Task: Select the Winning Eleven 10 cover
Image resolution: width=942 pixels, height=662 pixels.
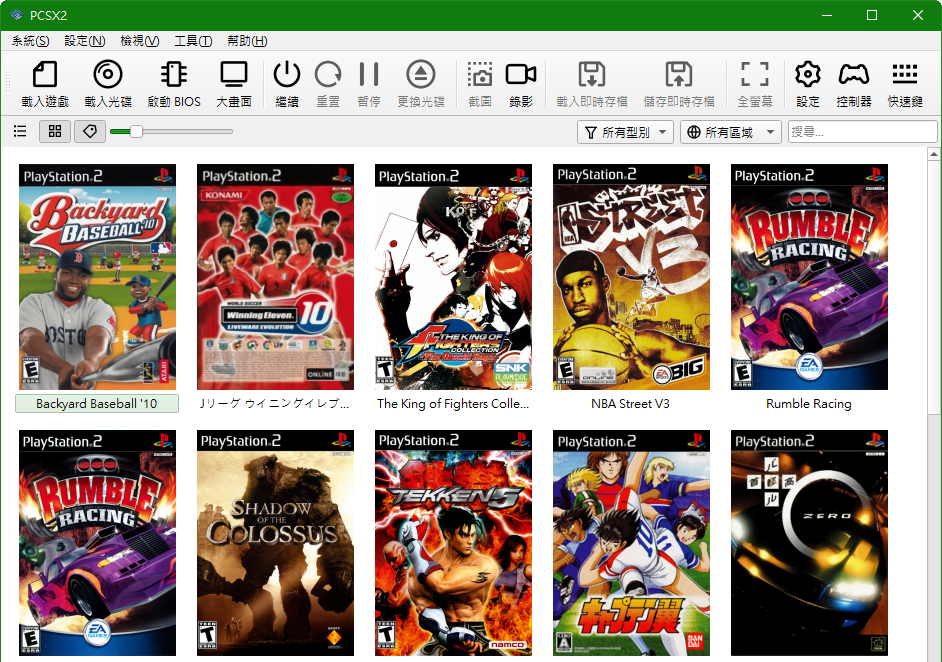Action: pos(275,277)
